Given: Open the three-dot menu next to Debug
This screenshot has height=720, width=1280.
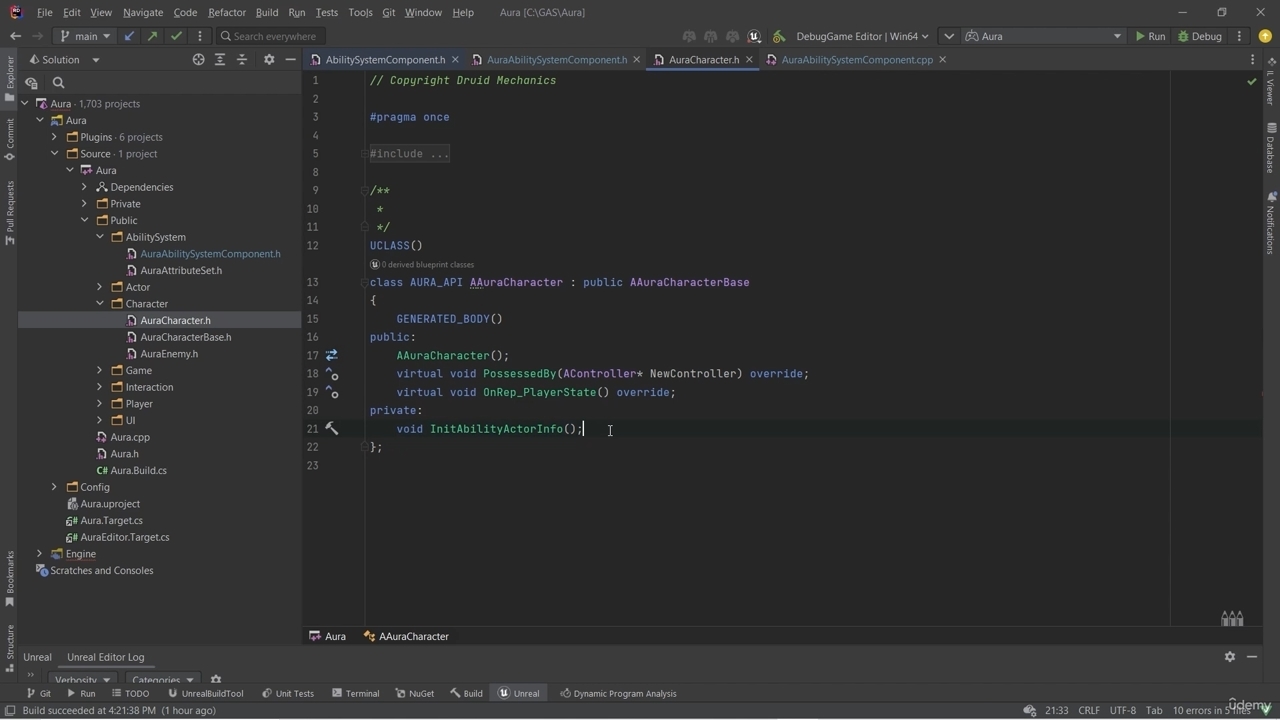Looking at the screenshot, I should point(1239,36).
